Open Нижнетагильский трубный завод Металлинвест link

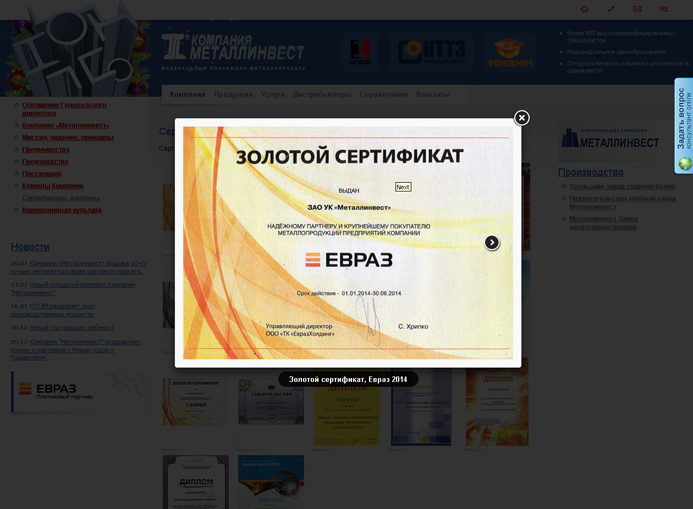[x=622, y=202]
